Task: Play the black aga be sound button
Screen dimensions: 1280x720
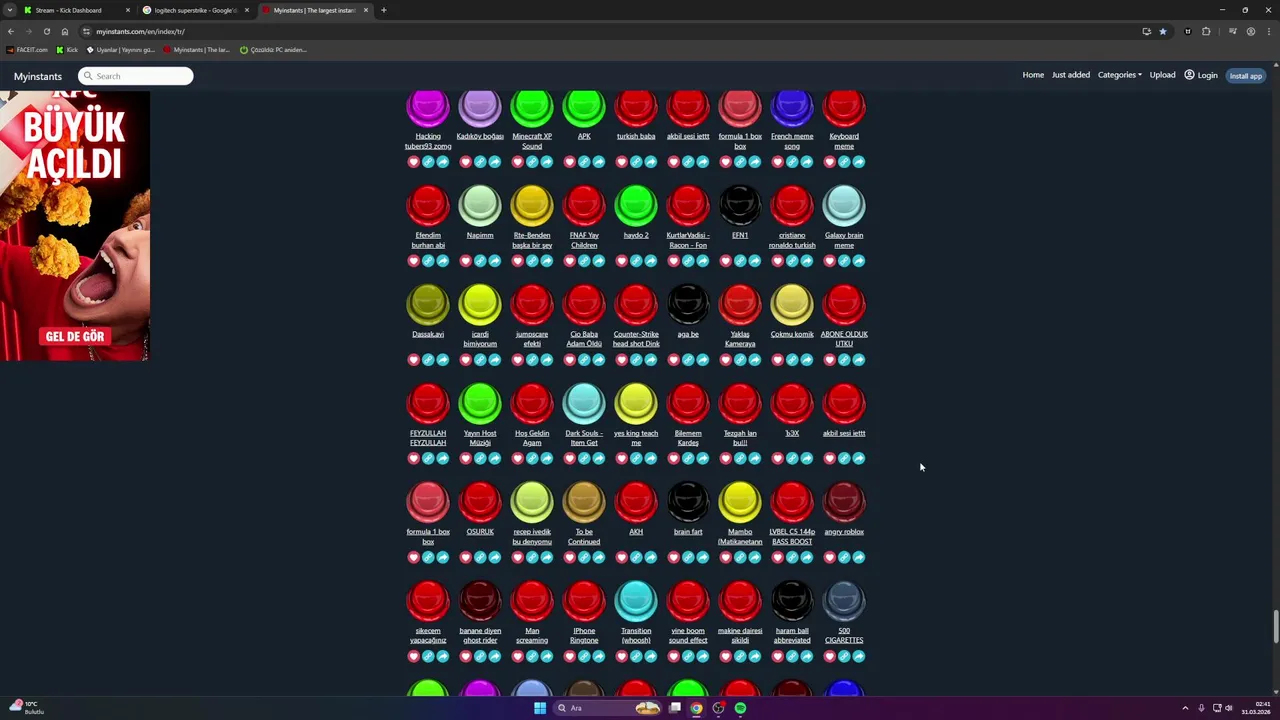Action: coord(688,304)
